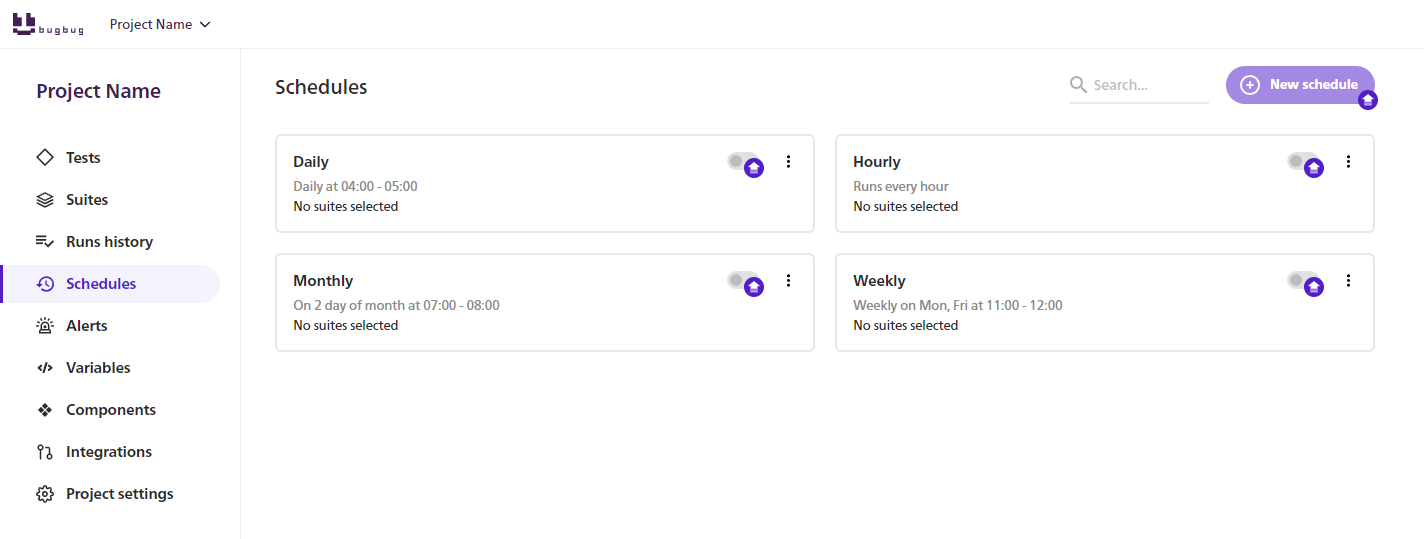1424x539 pixels.
Task: Click the Components icon in sidebar
Action: coord(45,410)
